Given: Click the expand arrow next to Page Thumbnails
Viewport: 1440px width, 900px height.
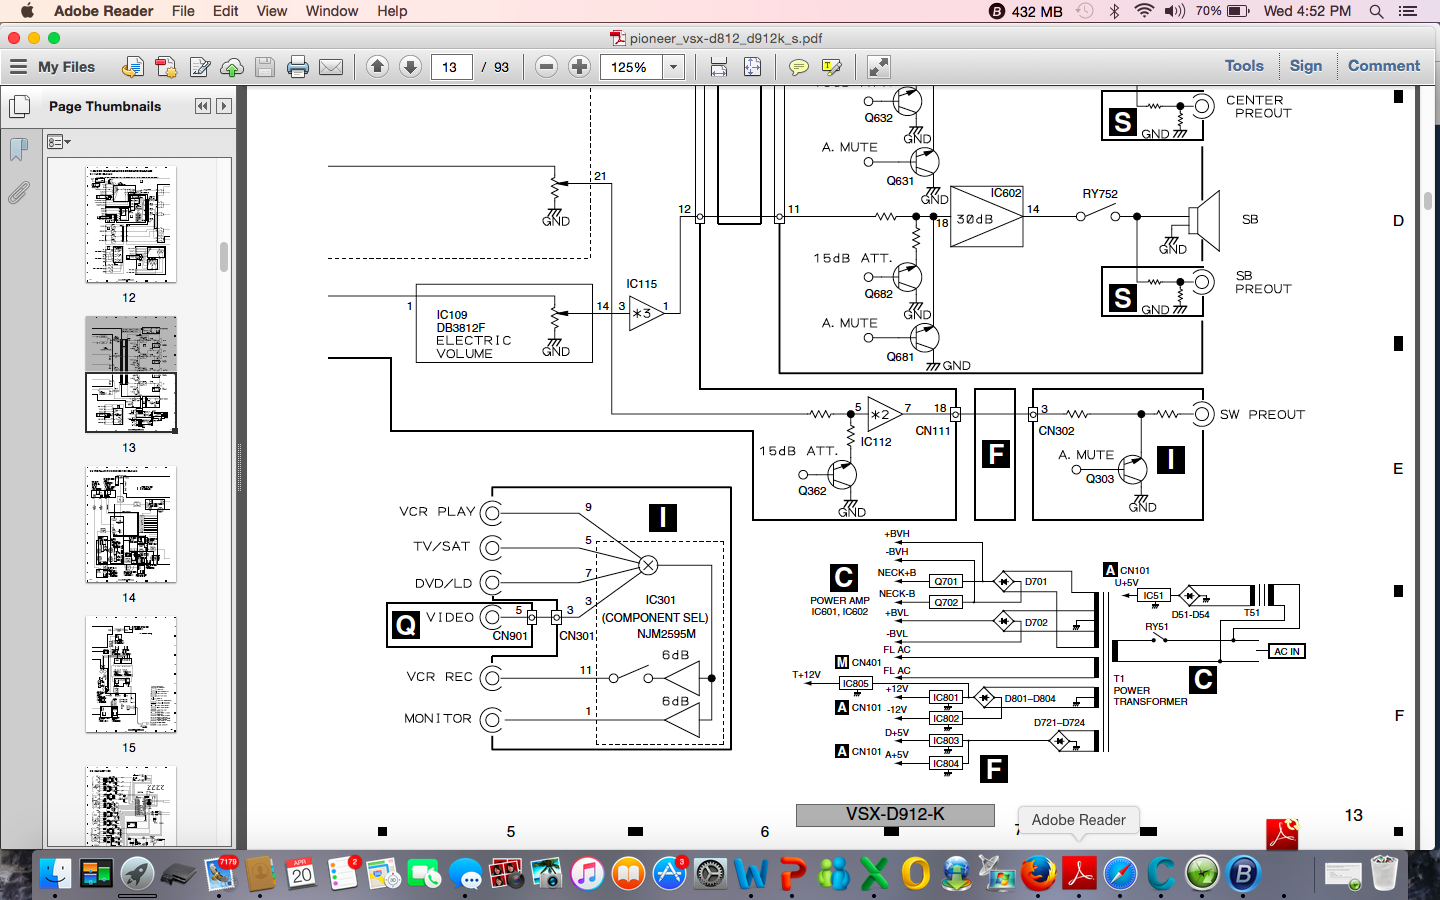Looking at the screenshot, I should pos(224,106).
